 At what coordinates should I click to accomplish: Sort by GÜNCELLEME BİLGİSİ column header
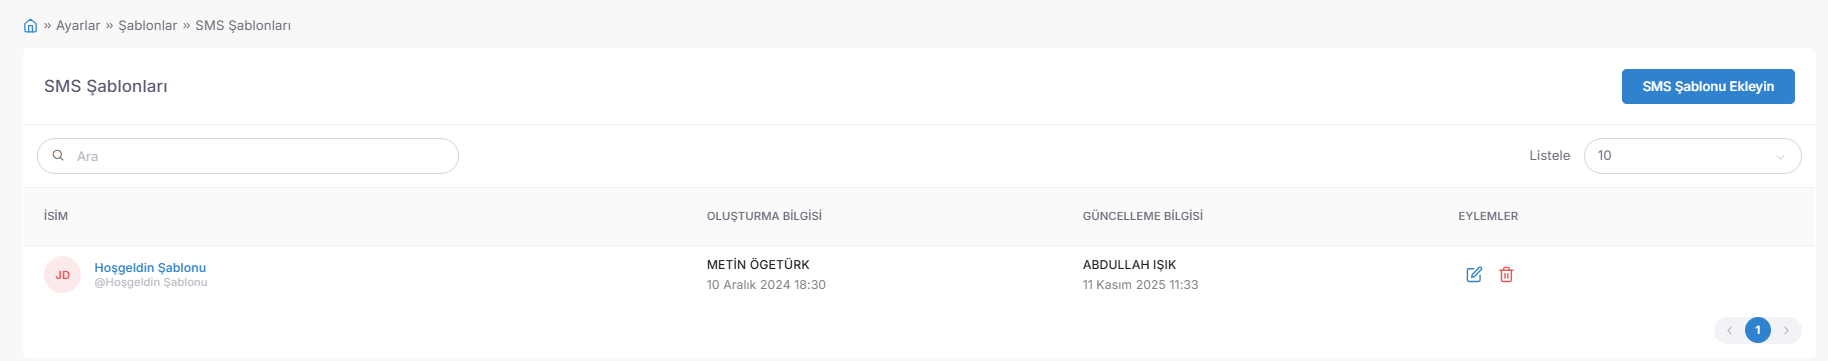click(x=1143, y=216)
